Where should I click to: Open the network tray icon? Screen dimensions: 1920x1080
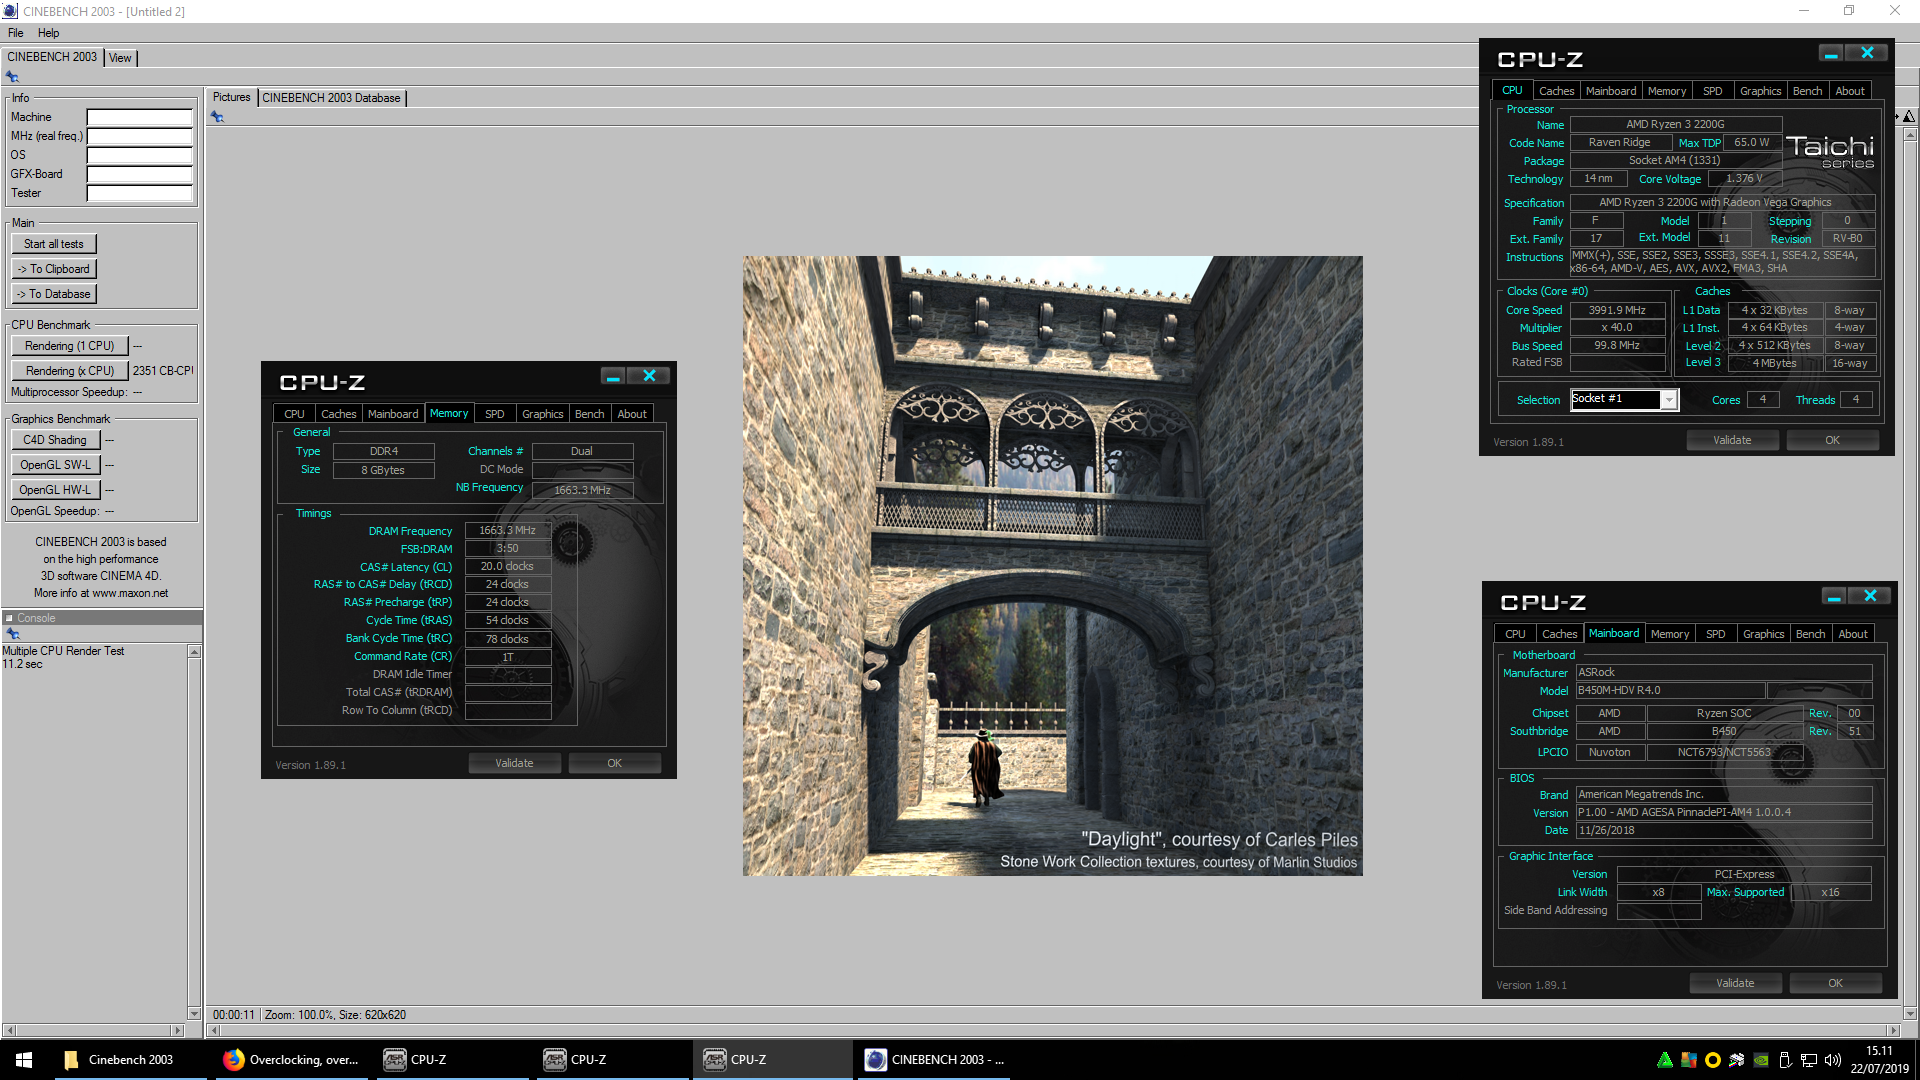coord(1809,1060)
